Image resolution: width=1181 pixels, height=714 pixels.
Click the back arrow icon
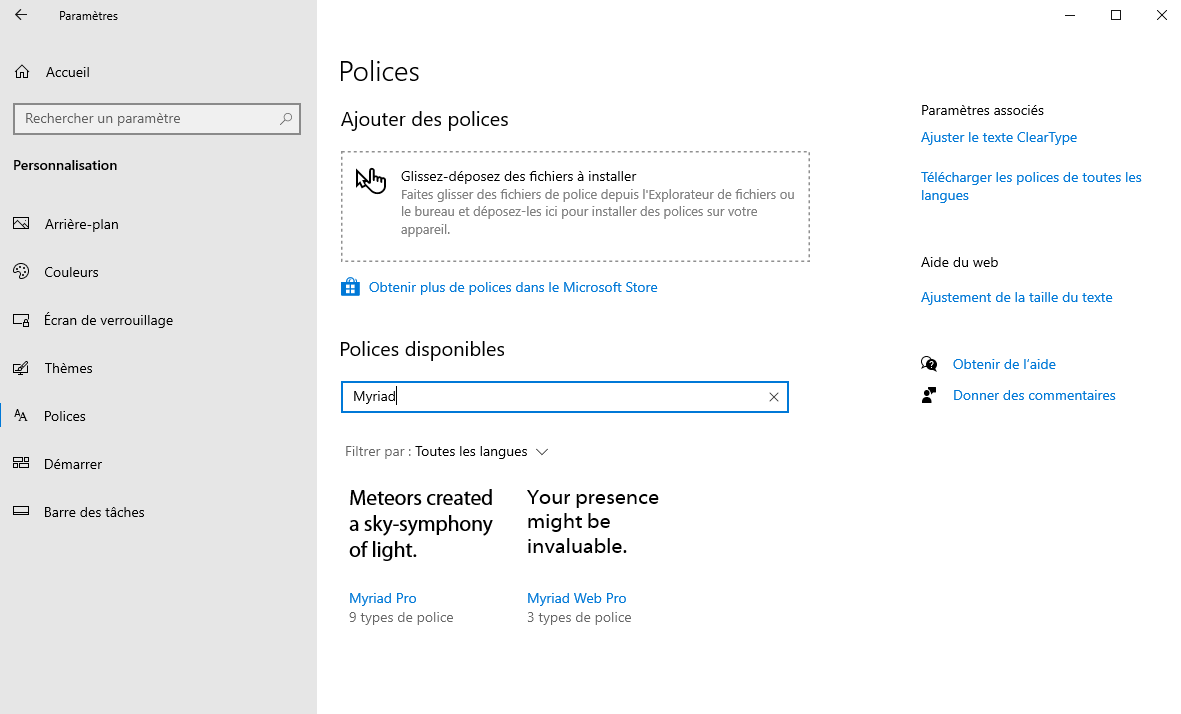[x=21, y=15]
